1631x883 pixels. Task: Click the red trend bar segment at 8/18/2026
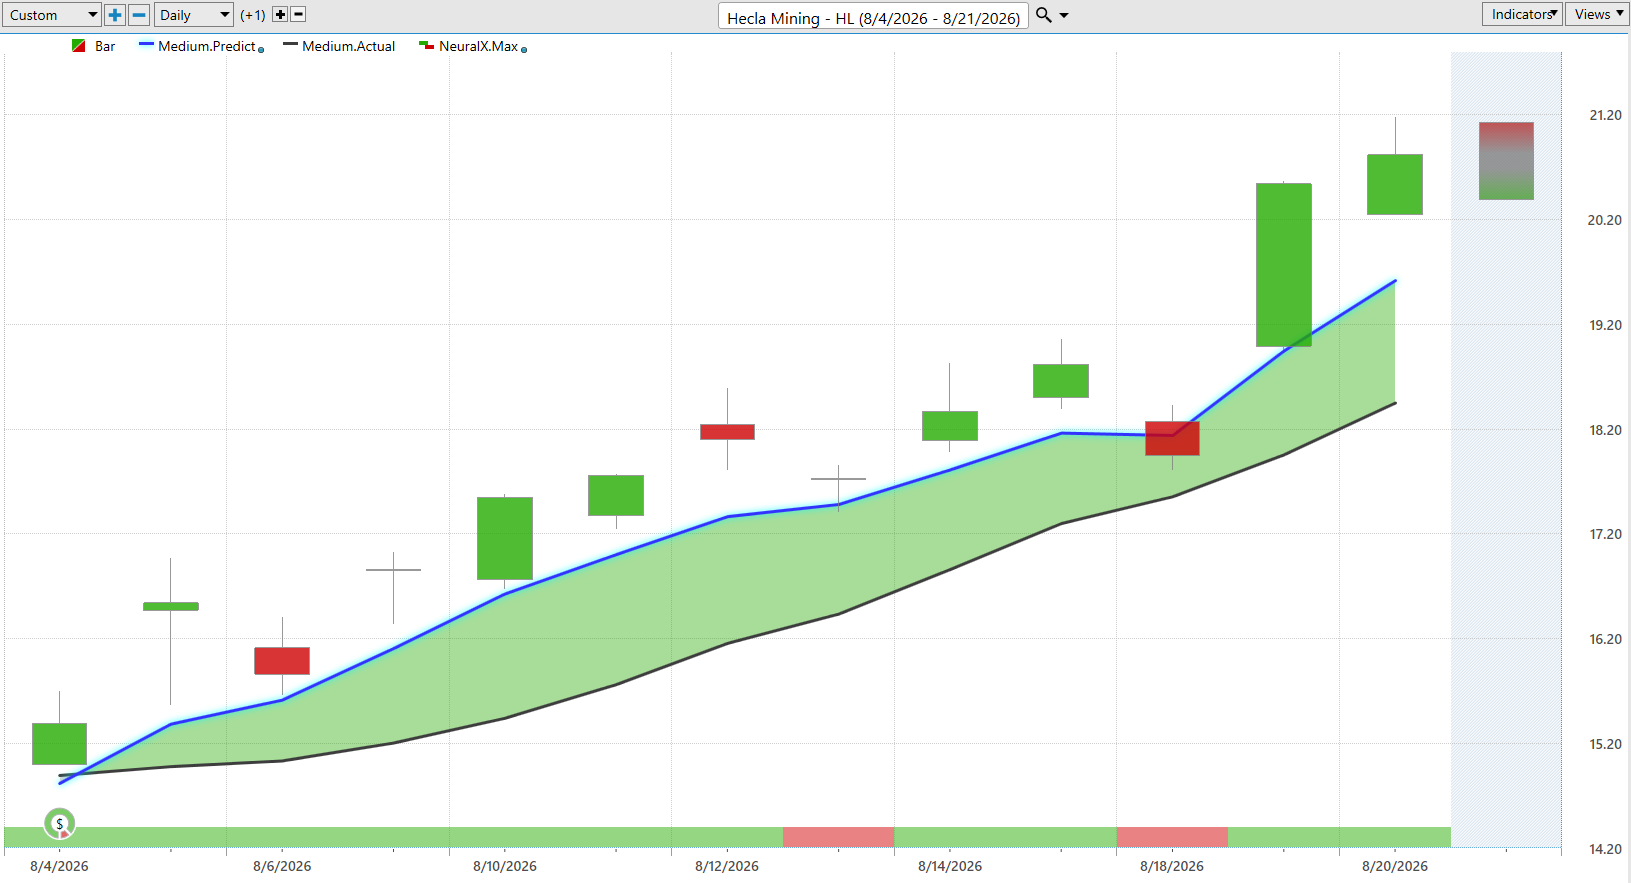point(1172,837)
